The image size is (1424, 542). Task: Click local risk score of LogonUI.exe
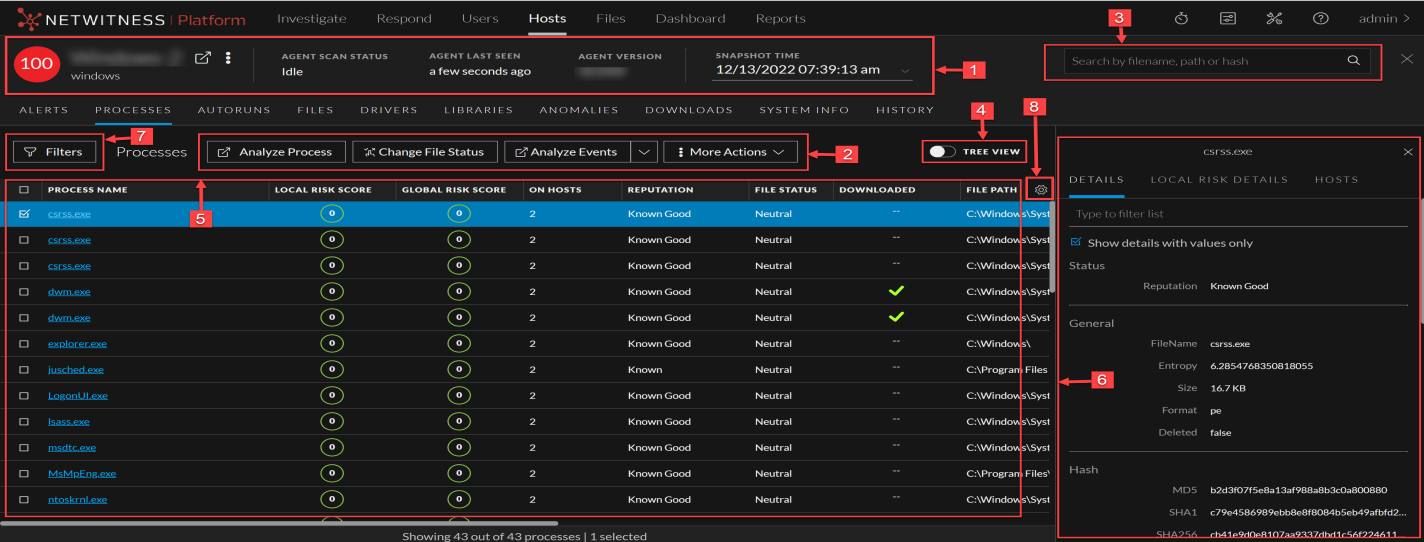(x=331, y=395)
